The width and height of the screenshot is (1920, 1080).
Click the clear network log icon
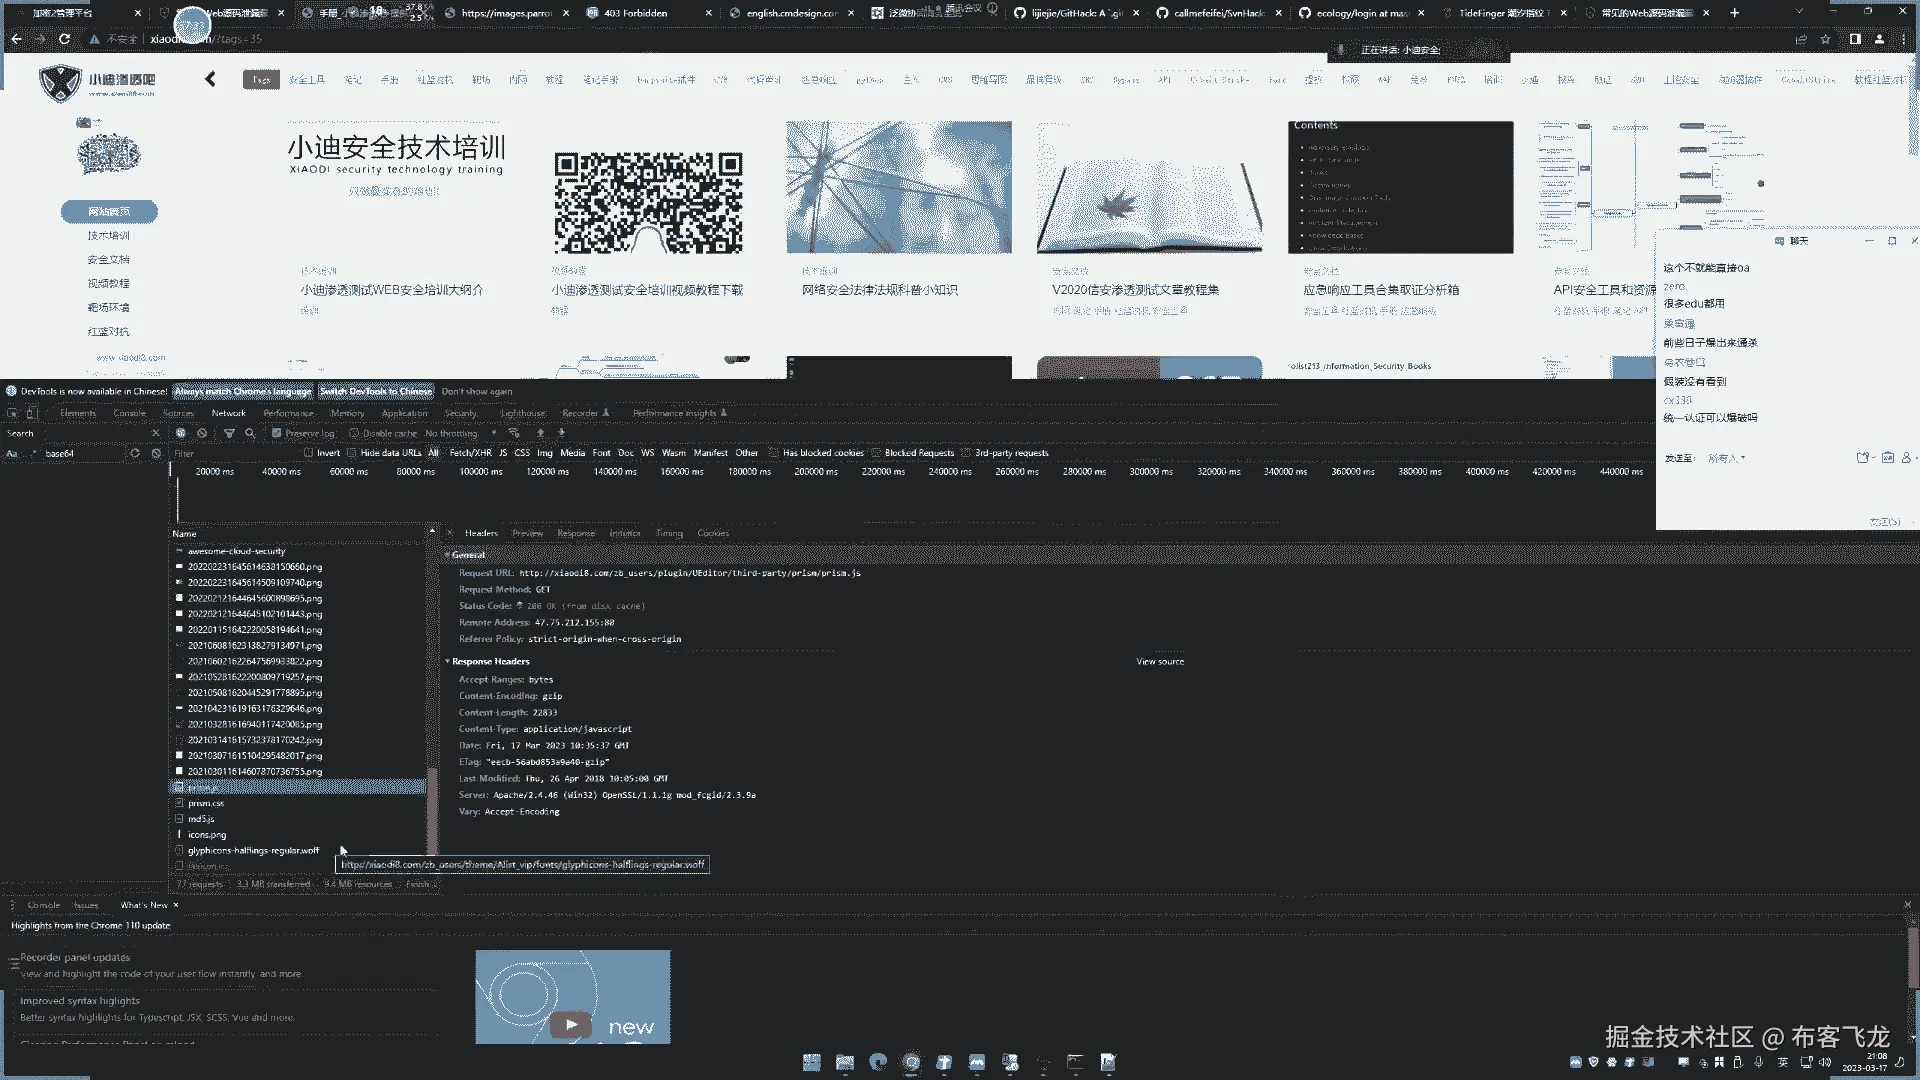pyautogui.click(x=202, y=433)
